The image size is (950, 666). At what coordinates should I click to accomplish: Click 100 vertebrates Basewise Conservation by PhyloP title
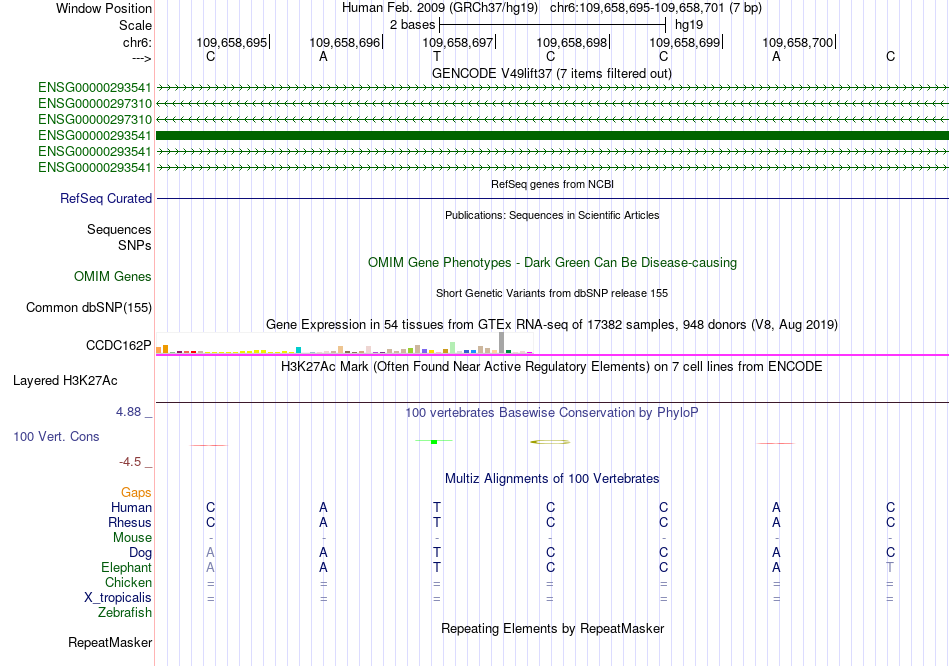552,413
